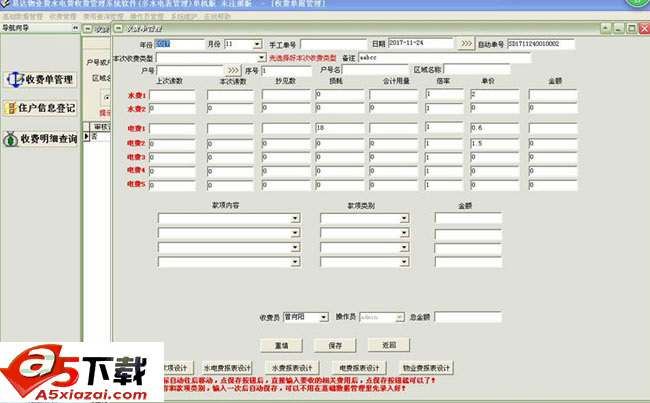Screen dimensions: 650x403
Task: Click the 水电费报表设计 button
Action: coord(227,368)
